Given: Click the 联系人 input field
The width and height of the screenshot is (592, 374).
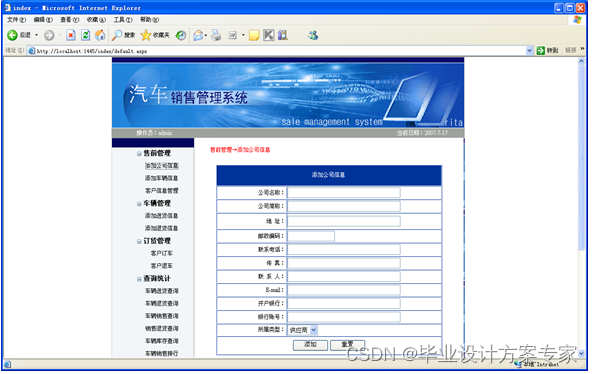Looking at the screenshot, I should (x=344, y=277).
